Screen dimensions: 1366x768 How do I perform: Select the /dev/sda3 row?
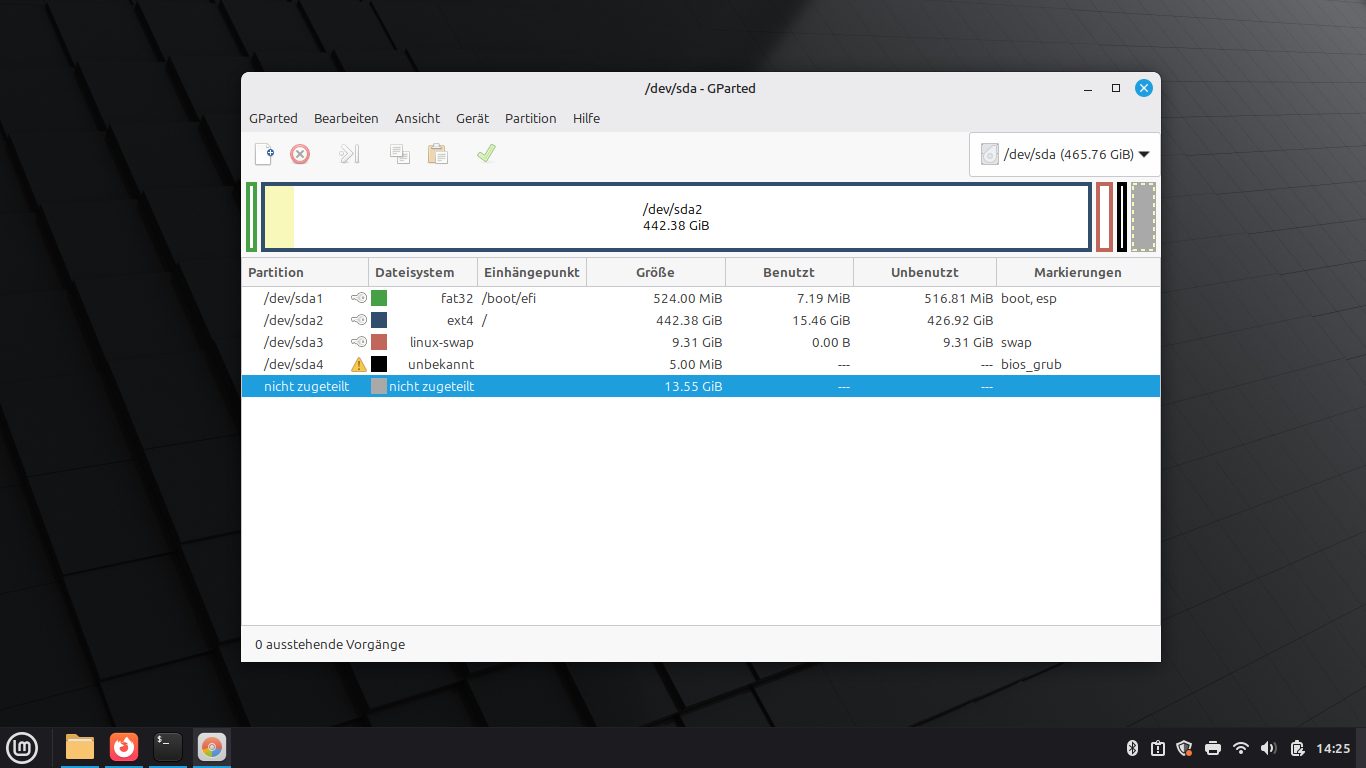[x=700, y=342]
